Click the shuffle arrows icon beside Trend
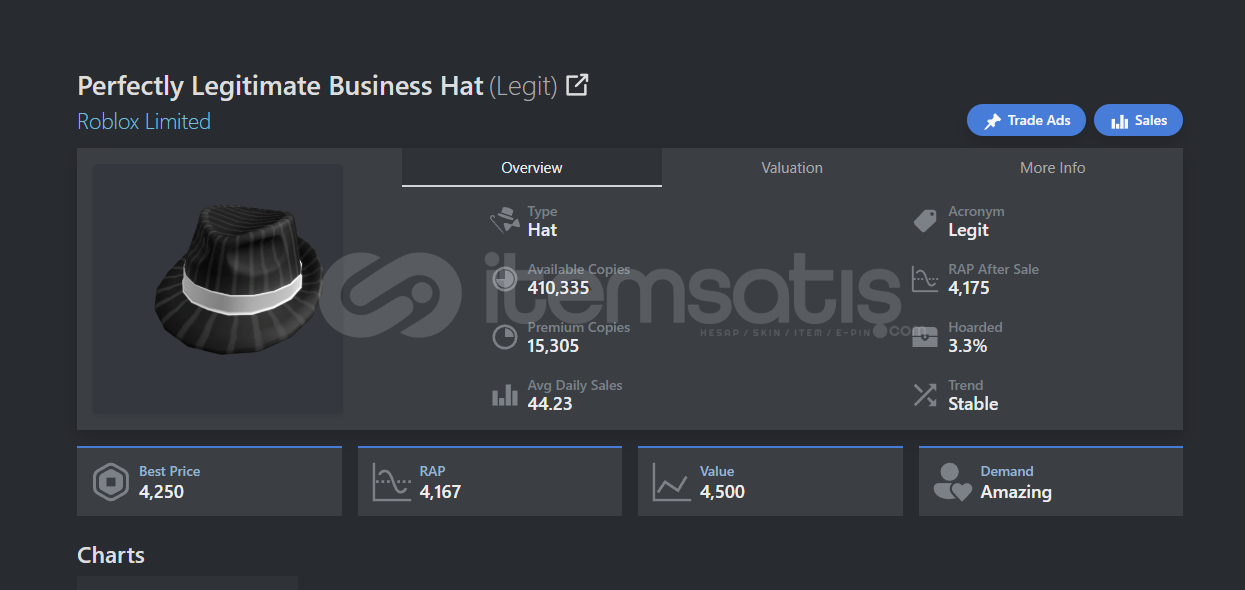This screenshot has width=1245, height=590. [926, 395]
